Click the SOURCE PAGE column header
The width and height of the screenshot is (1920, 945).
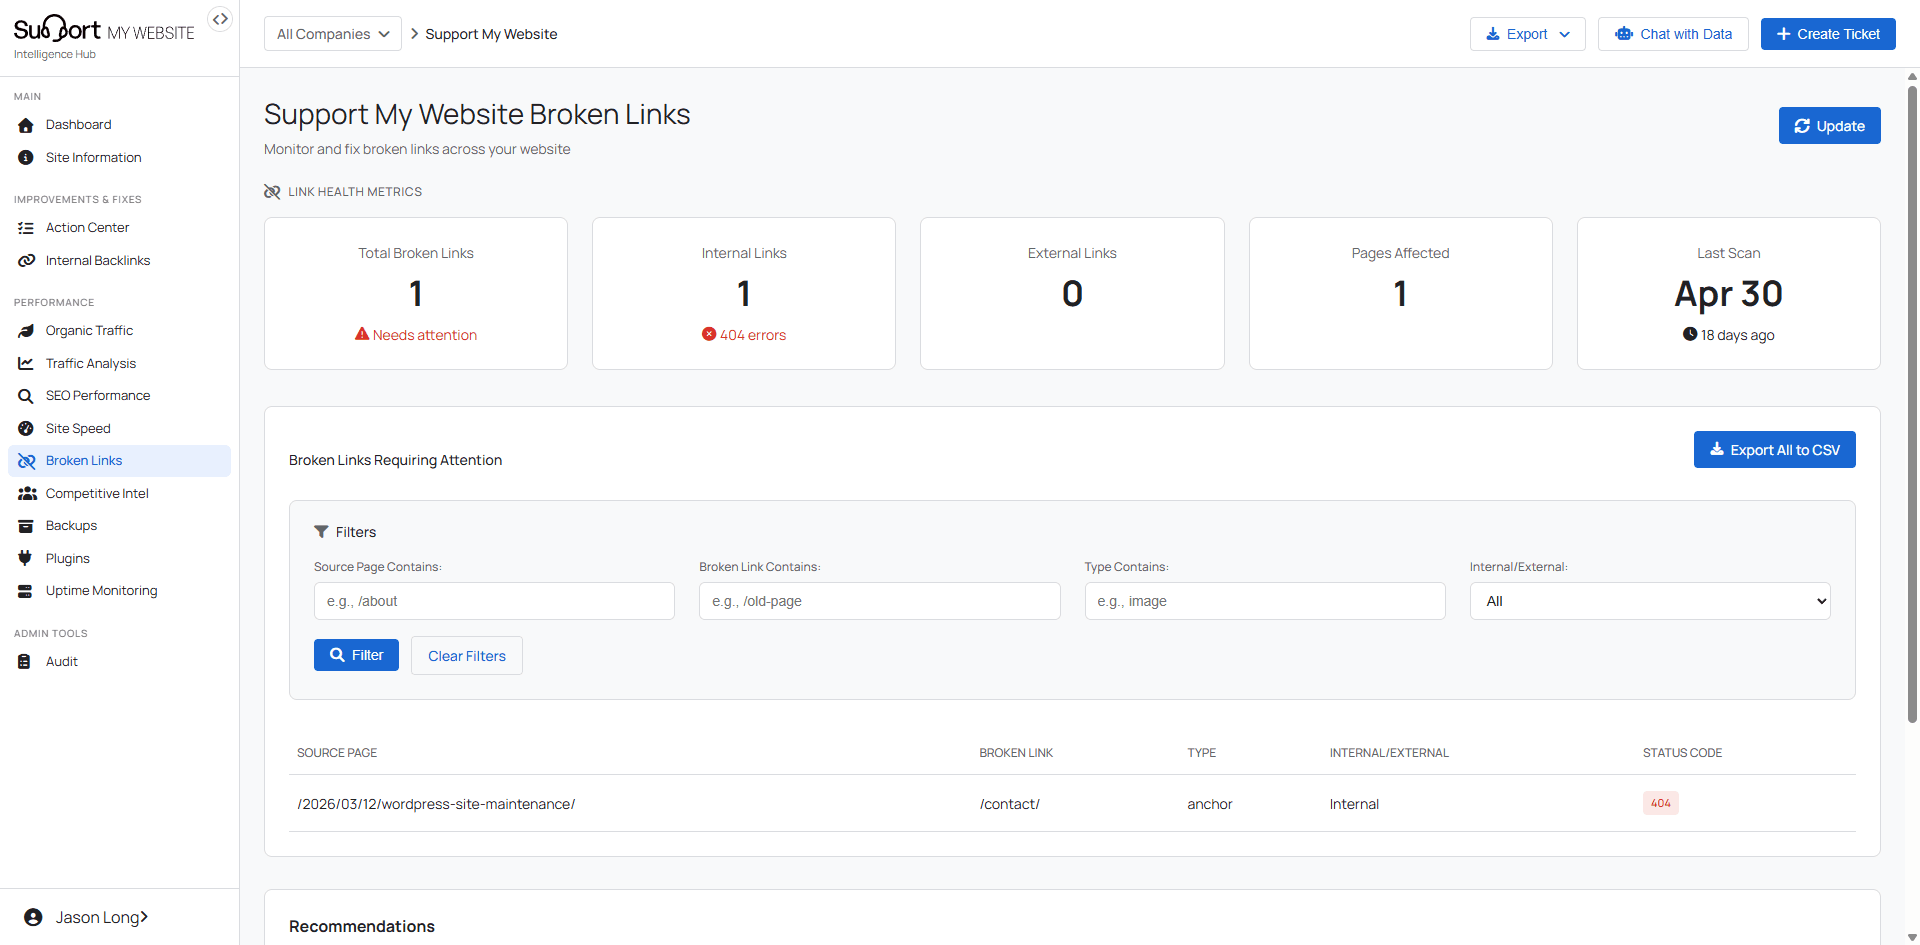point(337,753)
